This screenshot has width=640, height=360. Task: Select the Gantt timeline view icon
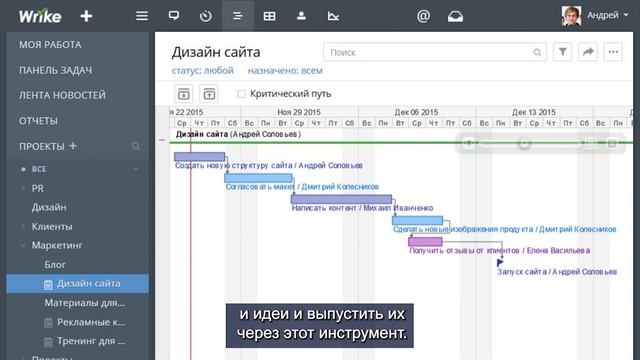[x=238, y=16]
